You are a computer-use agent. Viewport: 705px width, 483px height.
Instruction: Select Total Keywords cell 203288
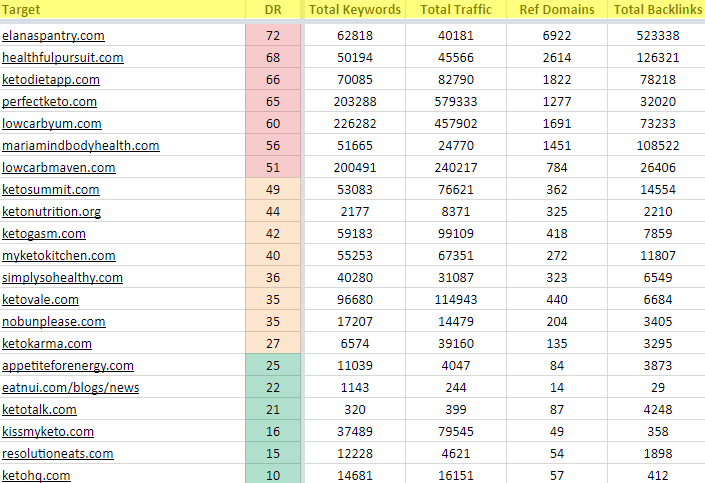pyautogui.click(x=355, y=102)
